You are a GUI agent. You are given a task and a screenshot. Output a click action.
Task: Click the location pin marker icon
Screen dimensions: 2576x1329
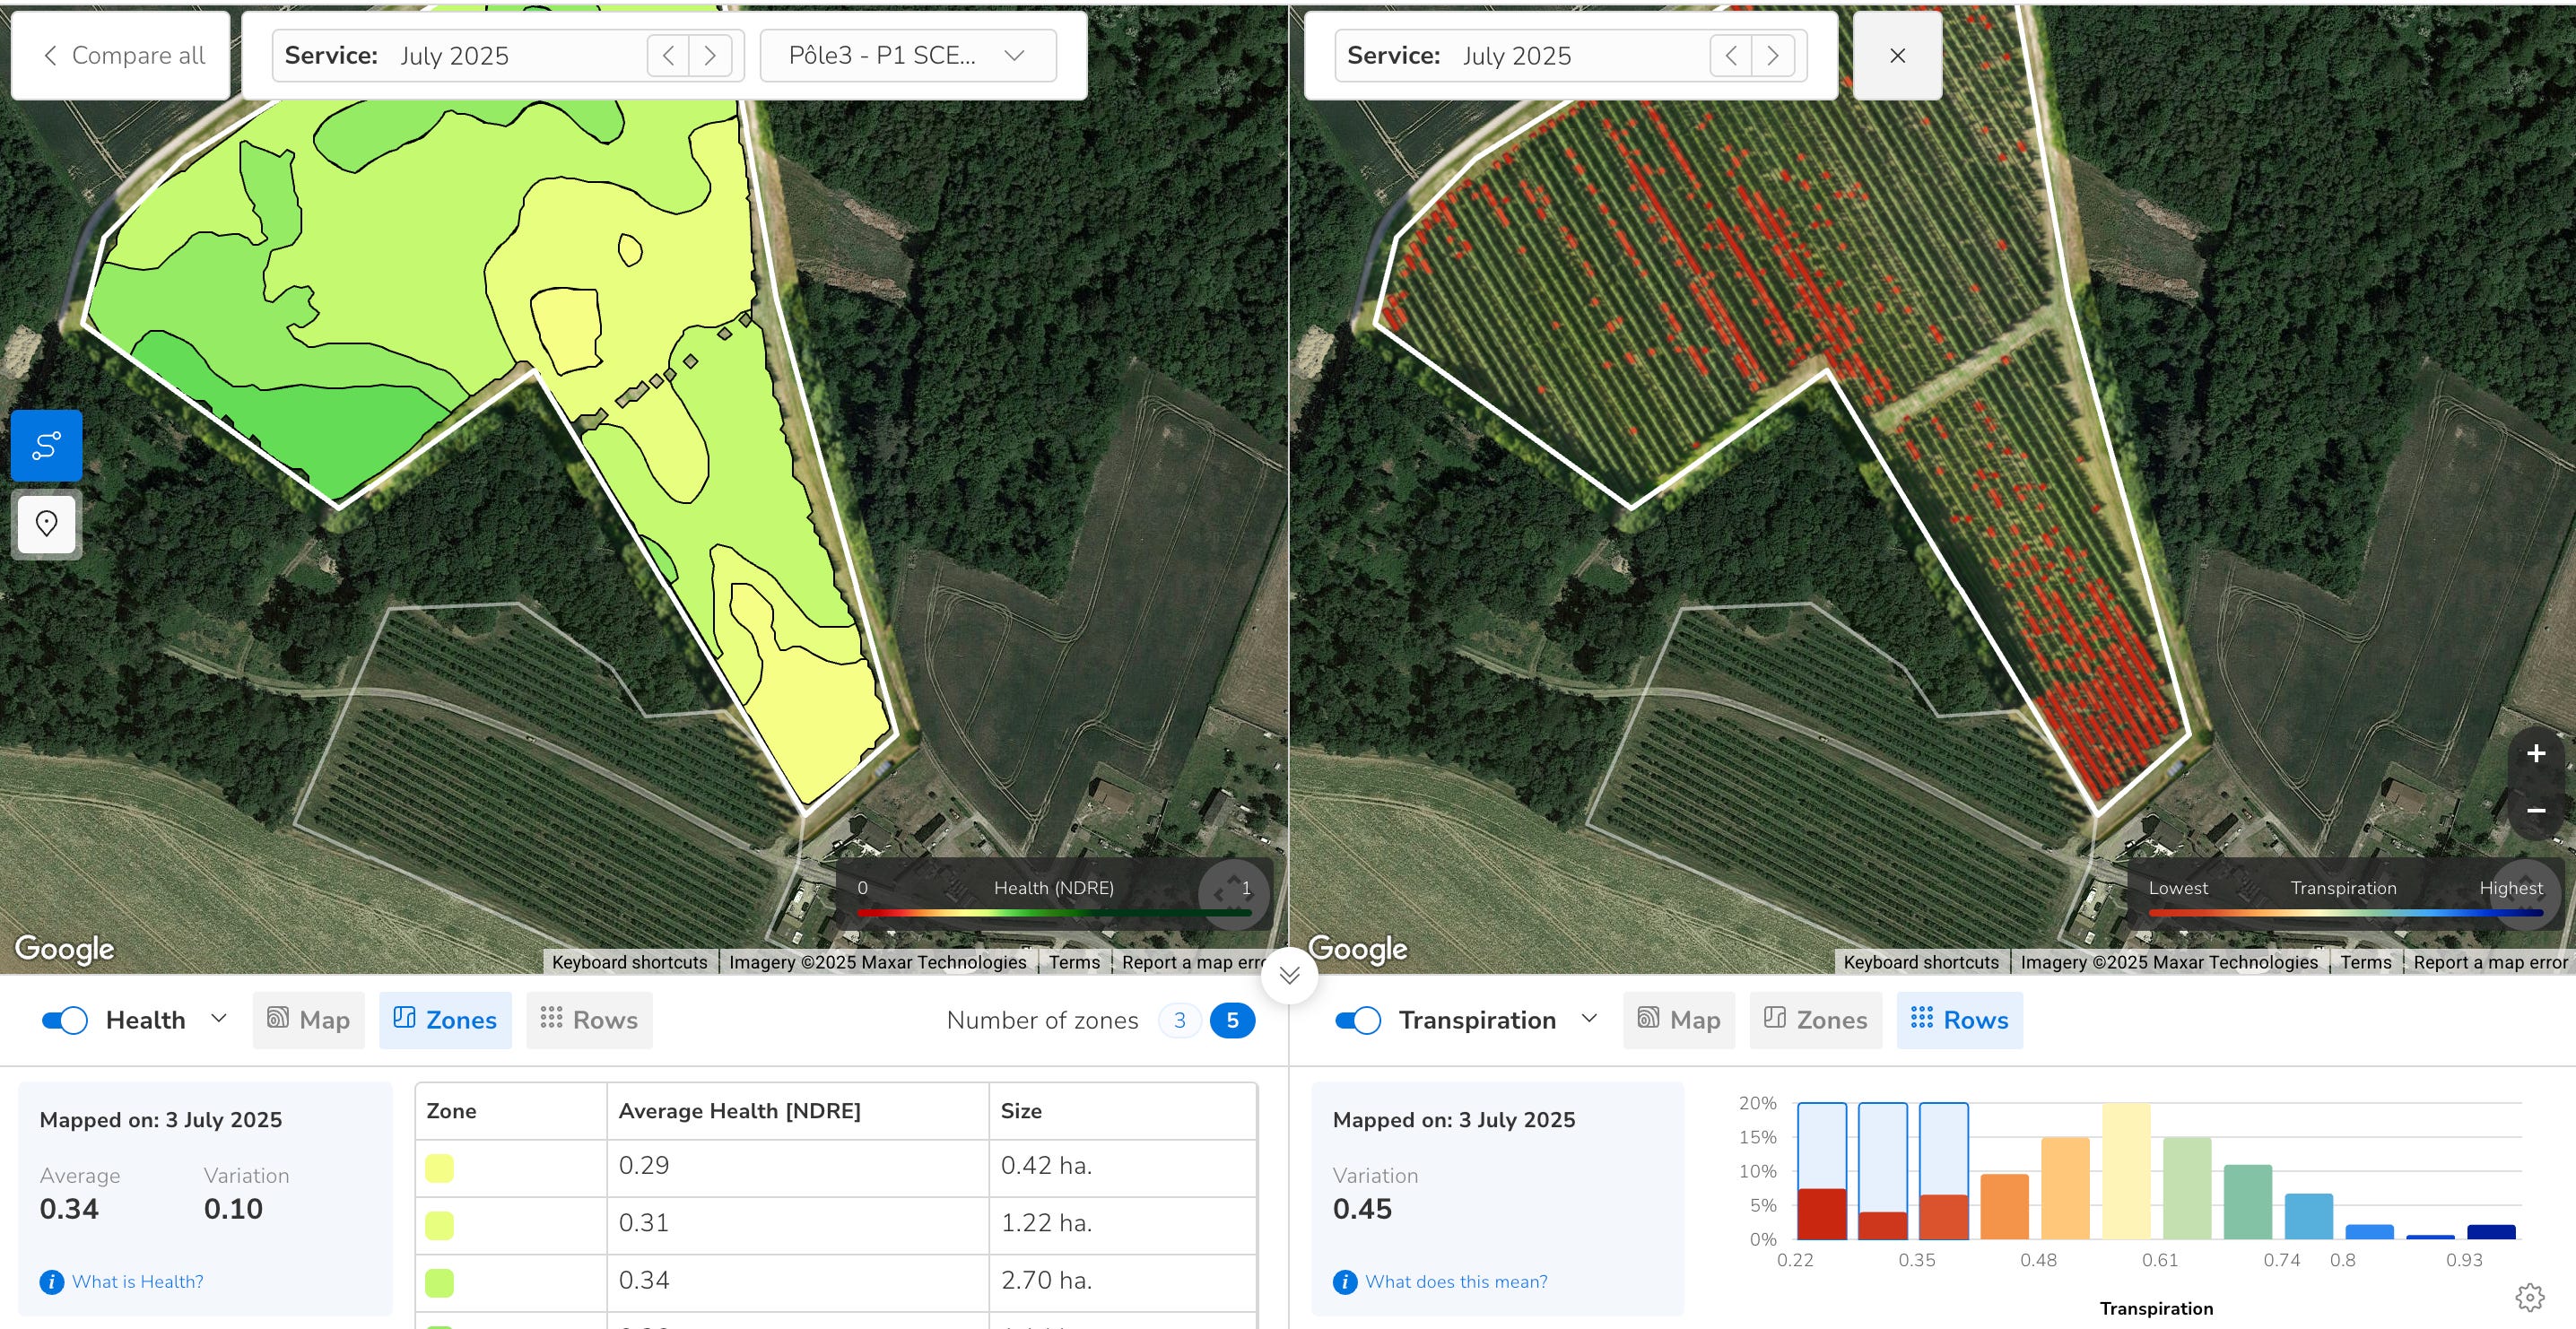46,523
